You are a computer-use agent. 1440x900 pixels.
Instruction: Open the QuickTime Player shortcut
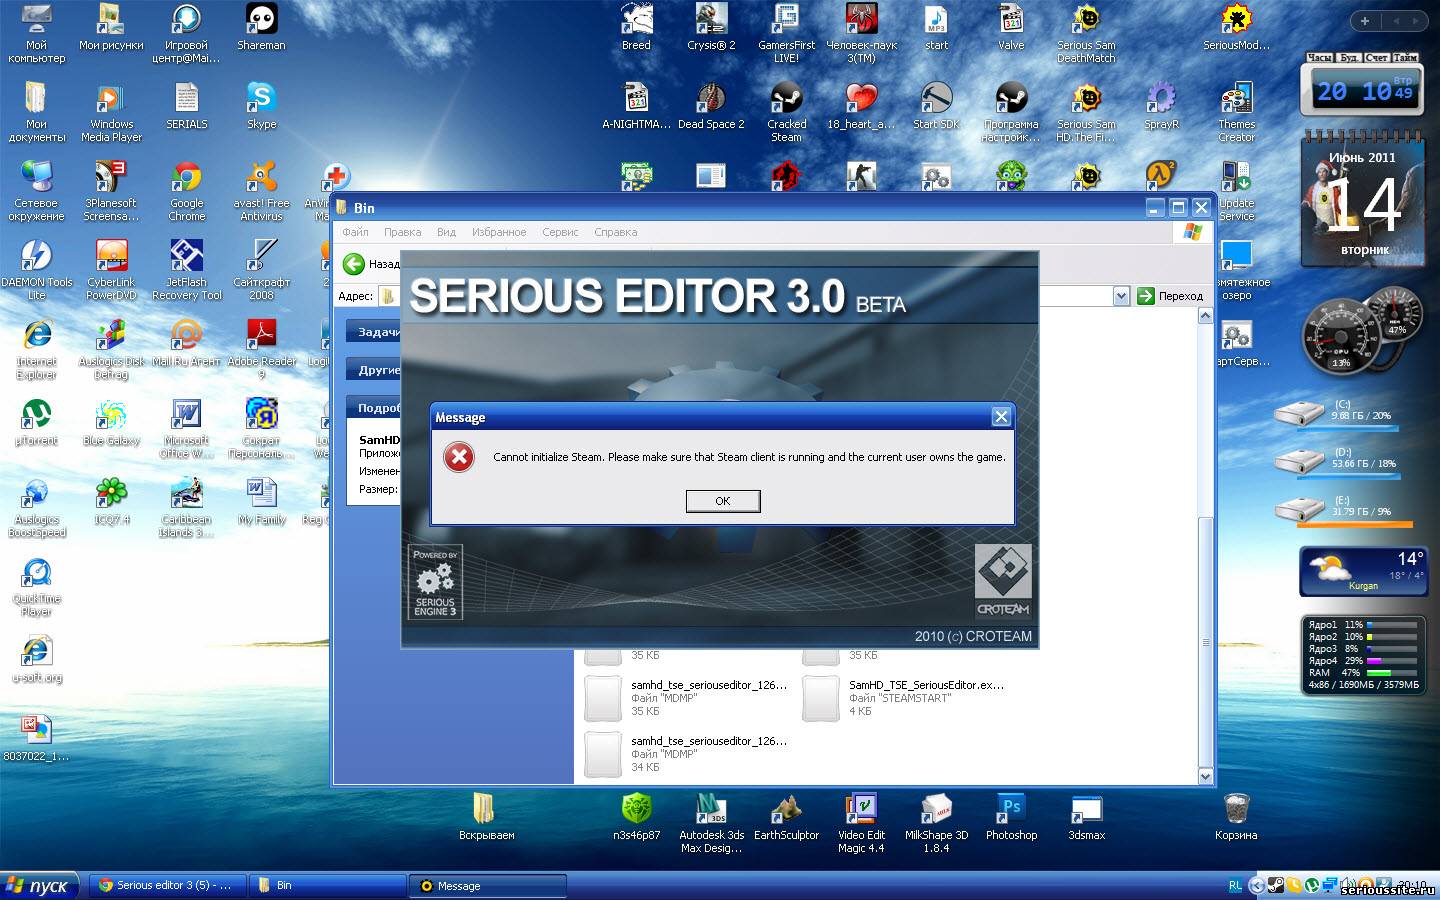[x=37, y=587]
